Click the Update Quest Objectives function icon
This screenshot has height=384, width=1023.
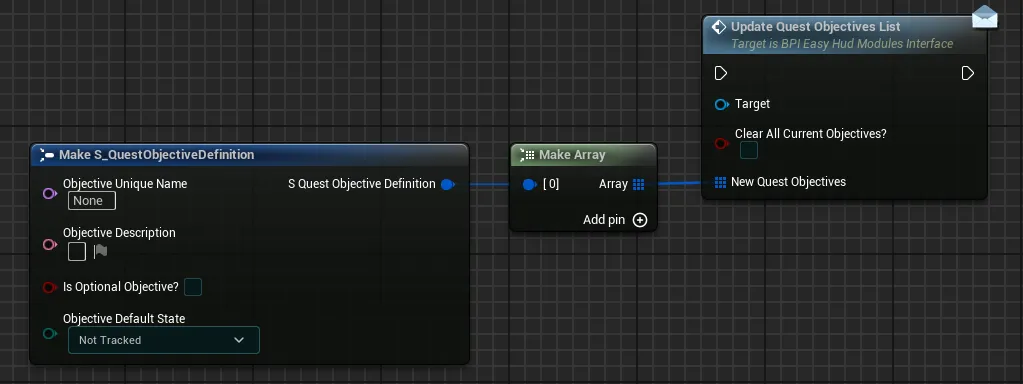tap(719, 27)
